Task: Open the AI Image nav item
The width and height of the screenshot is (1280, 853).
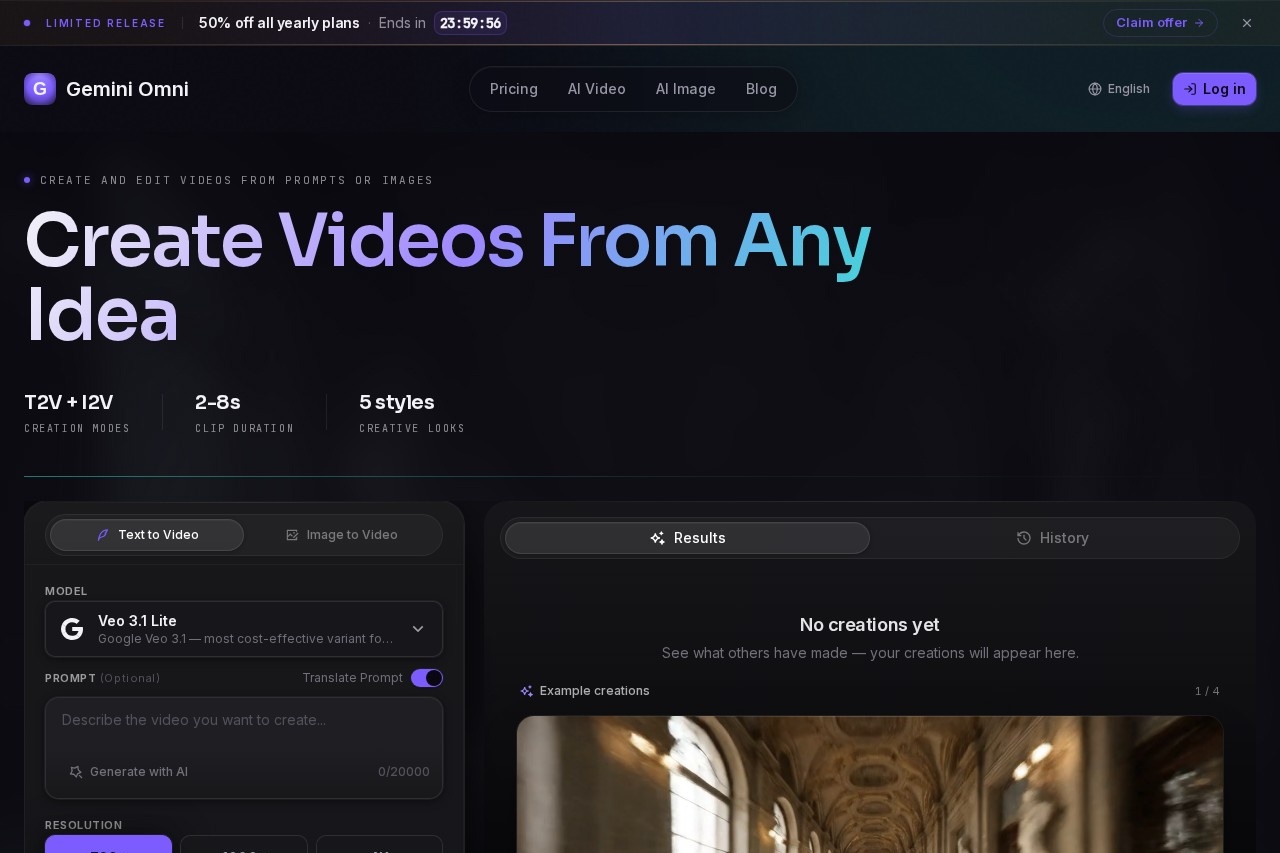Action: coord(686,89)
